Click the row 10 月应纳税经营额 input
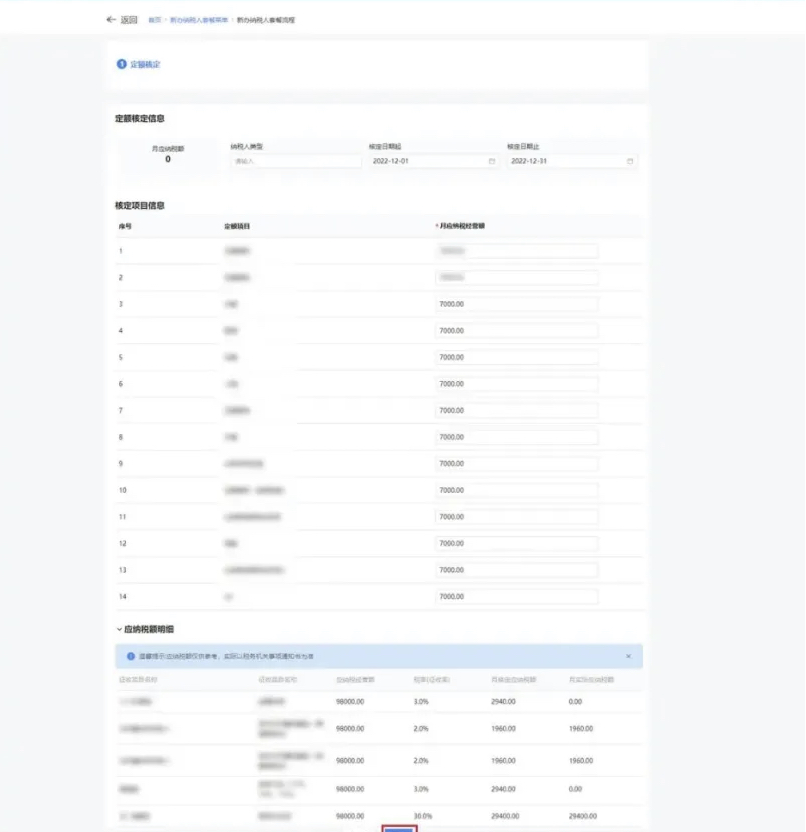Image resolution: width=806 pixels, height=832 pixels. pos(516,490)
